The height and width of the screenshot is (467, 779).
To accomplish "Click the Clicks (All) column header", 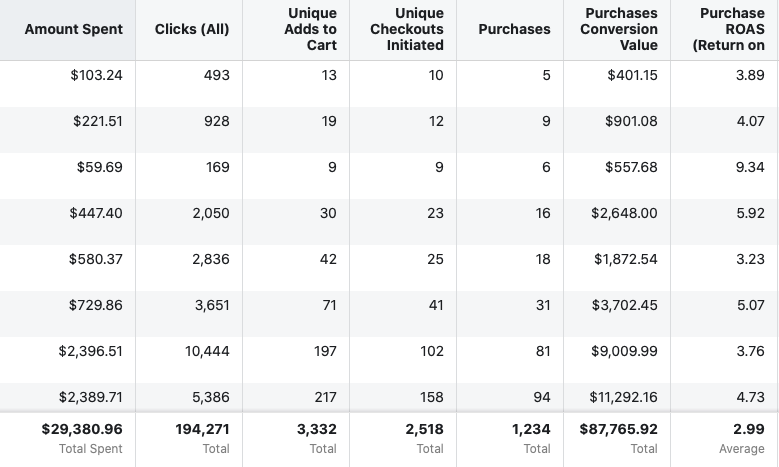I will click(192, 29).
